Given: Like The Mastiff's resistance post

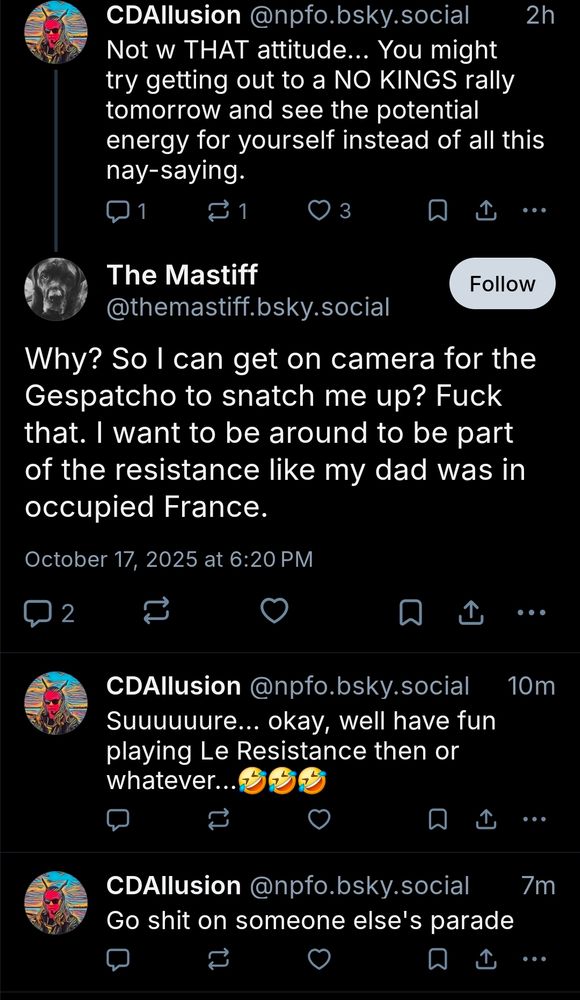Looking at the screenshot, I should point(274,611).
